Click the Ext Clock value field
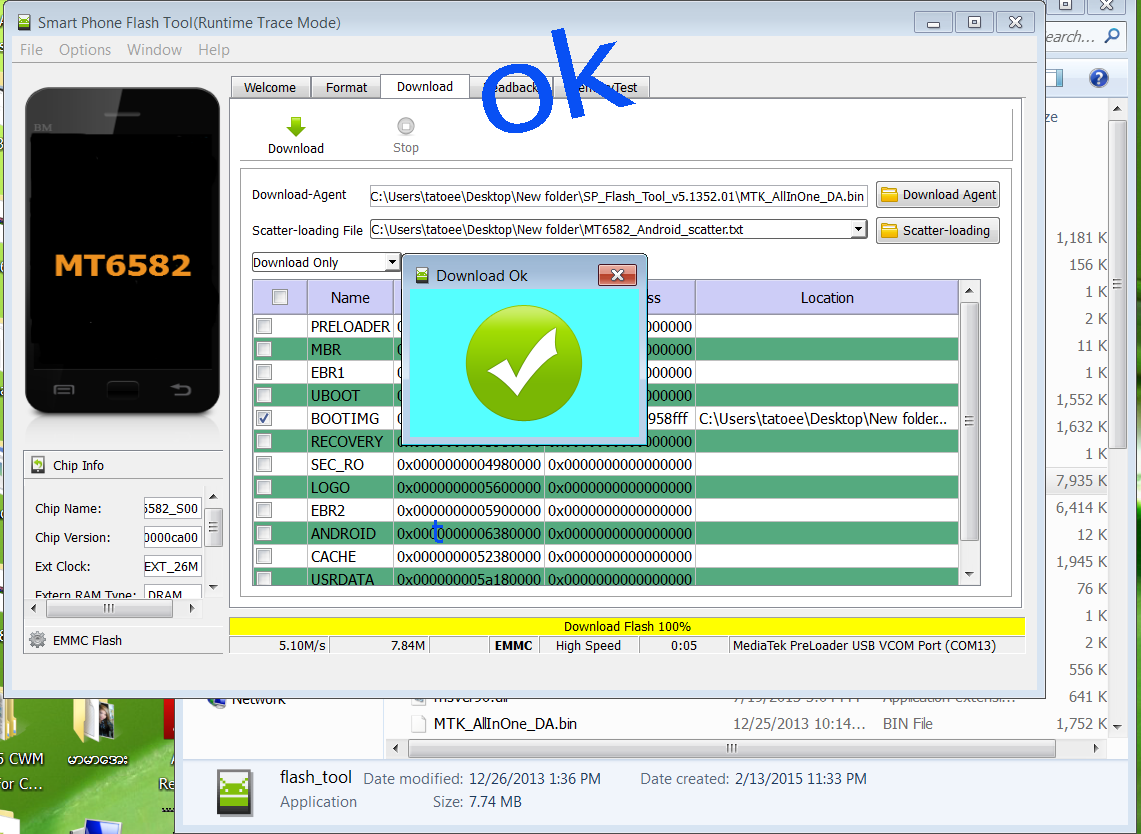The width and height of the screenshot is (1141, 834). point(172,566)
